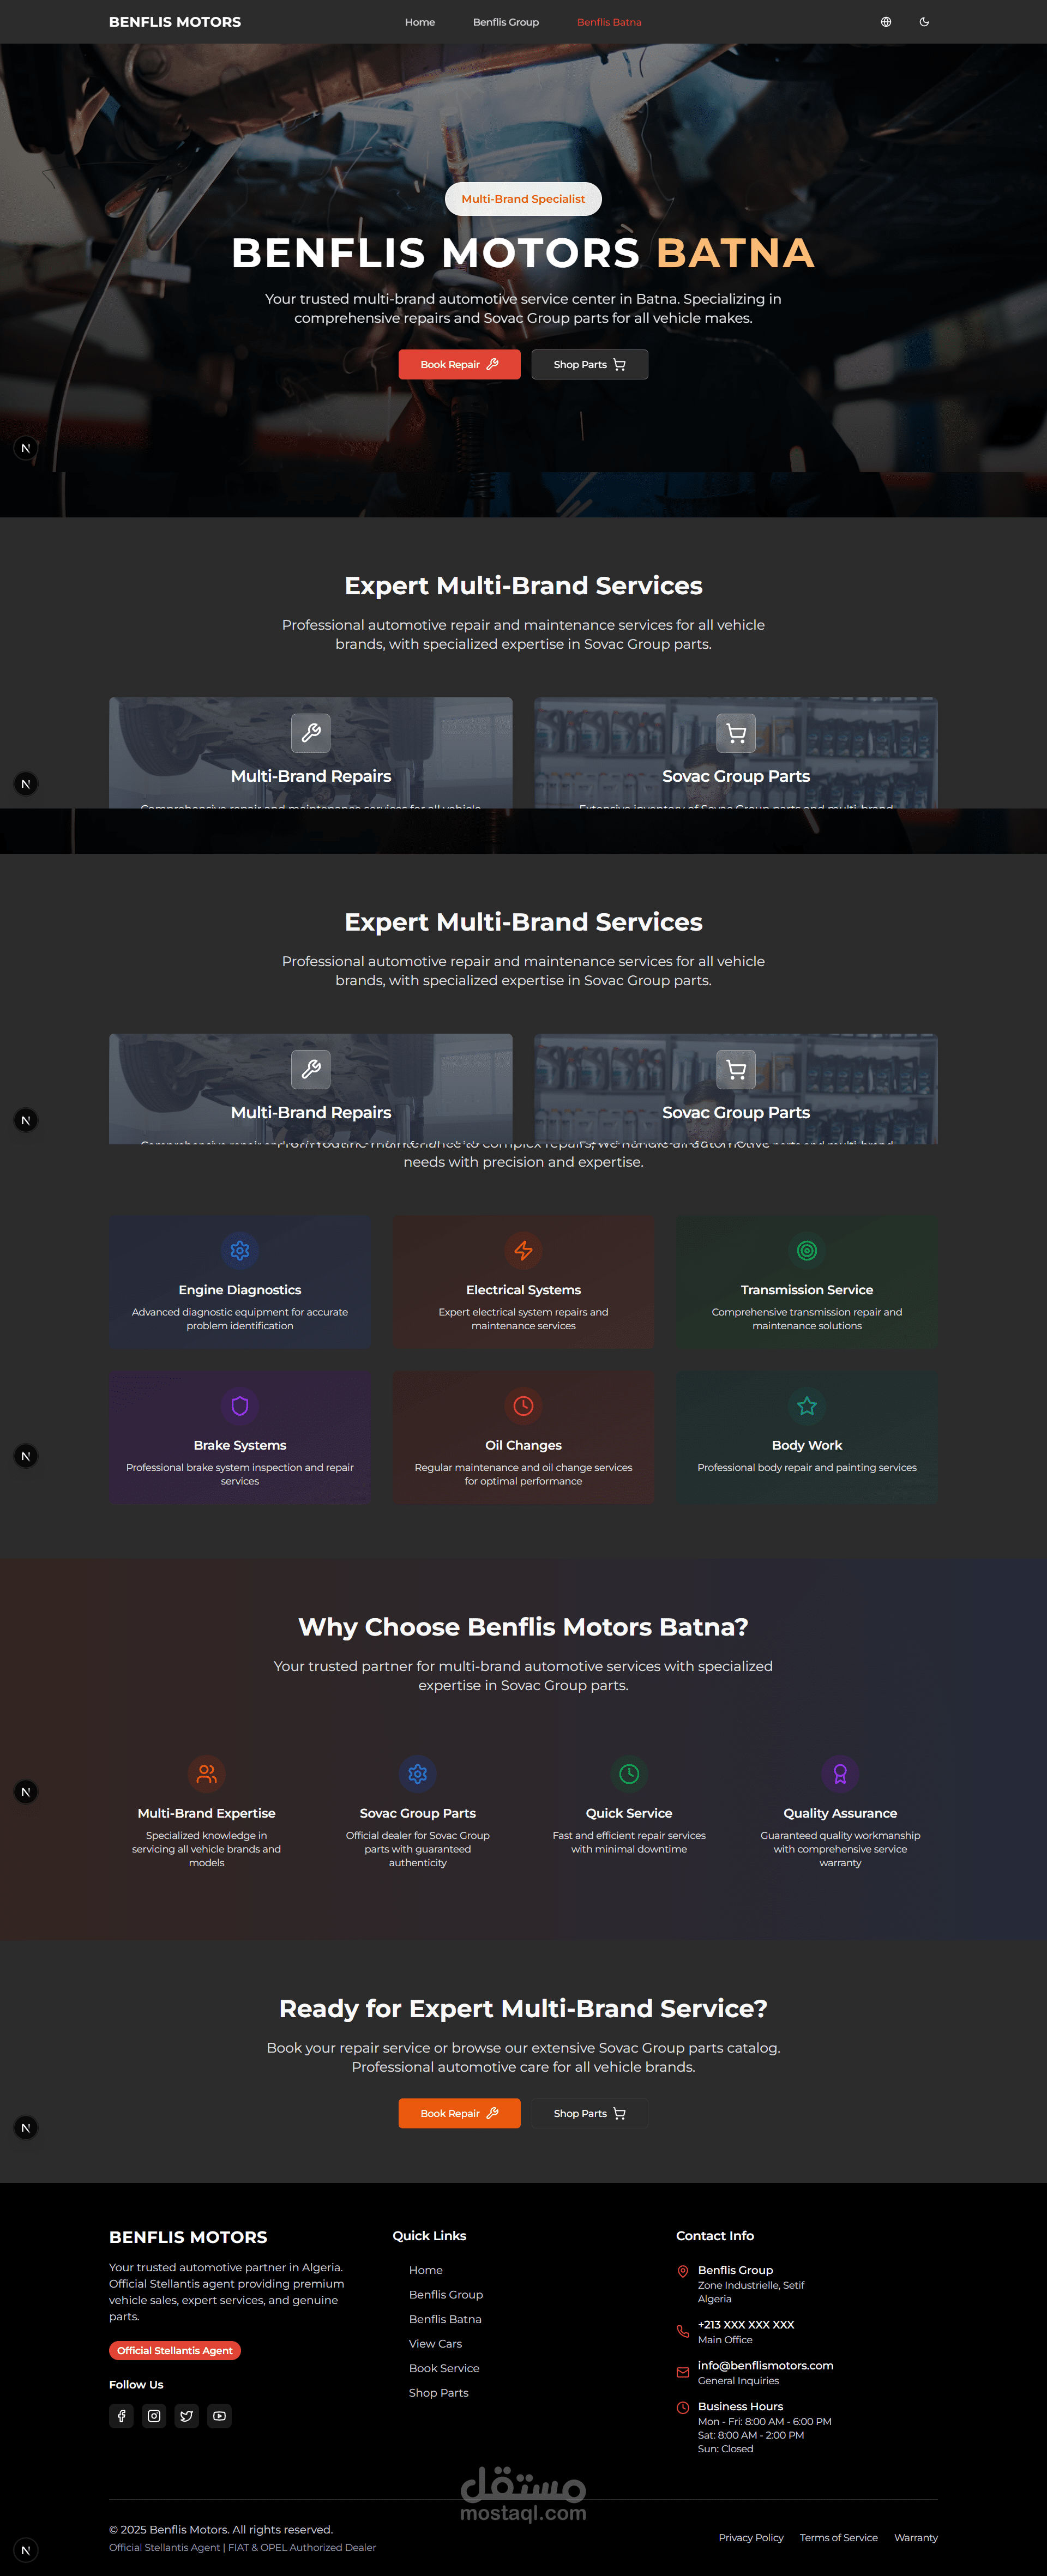This screenshot has height=2576, width=1047.
Task: Open View Cars in Quick Links
Action: pyautogui.click(x=435, y=2343)
